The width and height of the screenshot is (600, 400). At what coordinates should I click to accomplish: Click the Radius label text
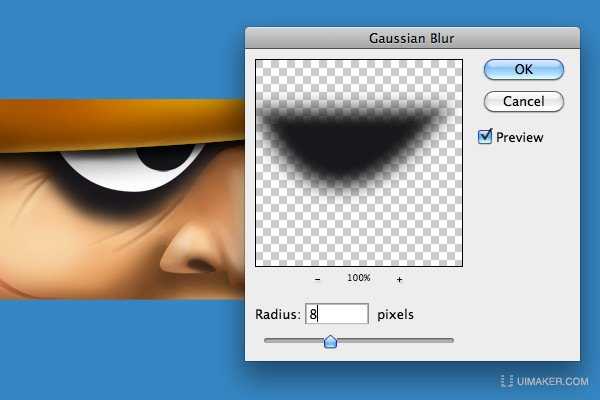(276, 315)
